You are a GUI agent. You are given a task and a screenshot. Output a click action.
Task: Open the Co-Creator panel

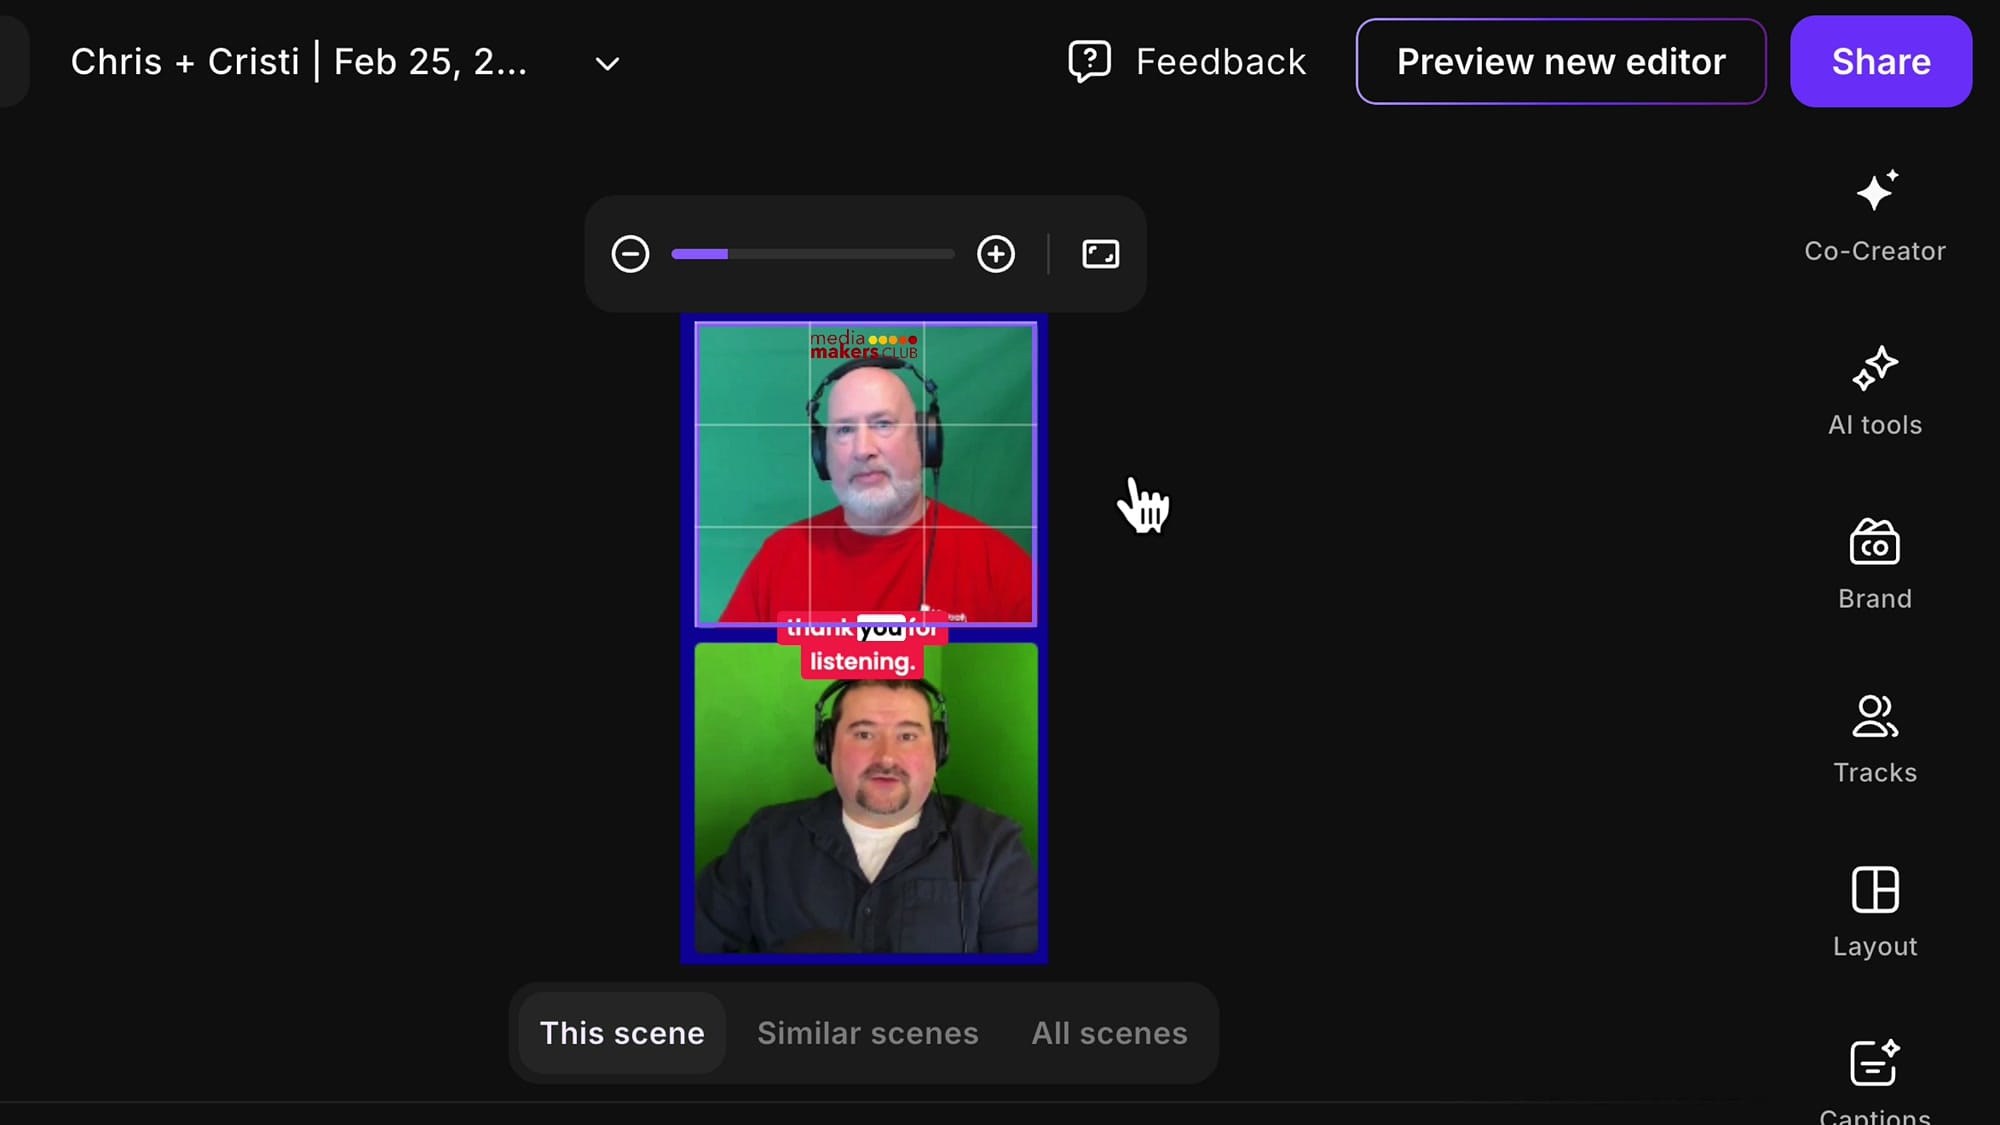click(1874, 215)
